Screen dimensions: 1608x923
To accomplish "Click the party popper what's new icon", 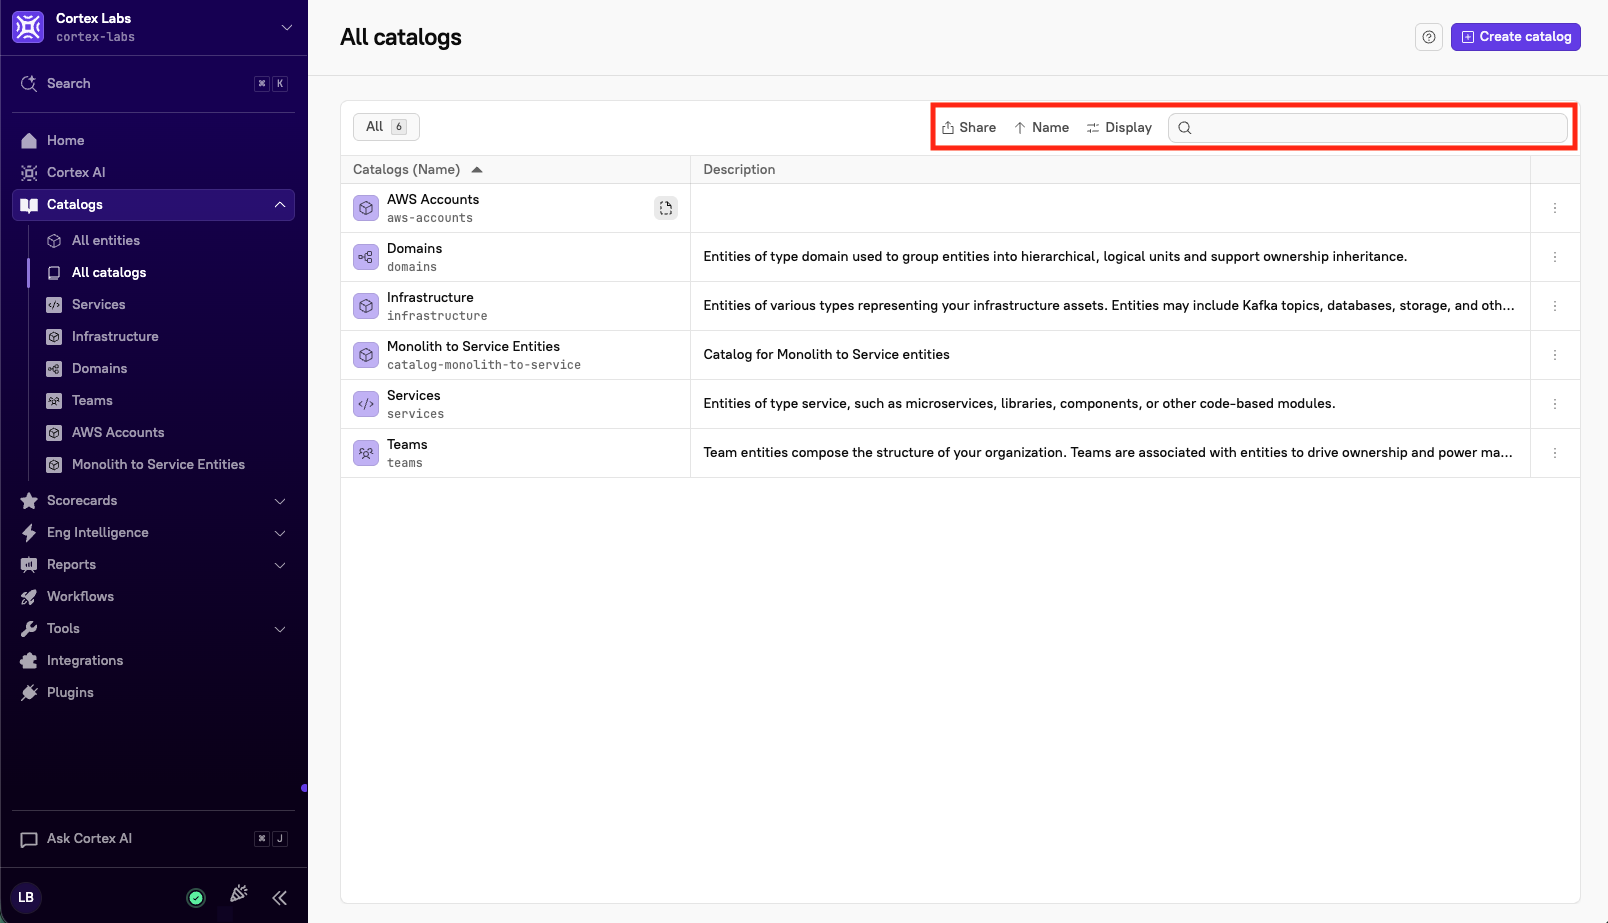I will [238, 894].
